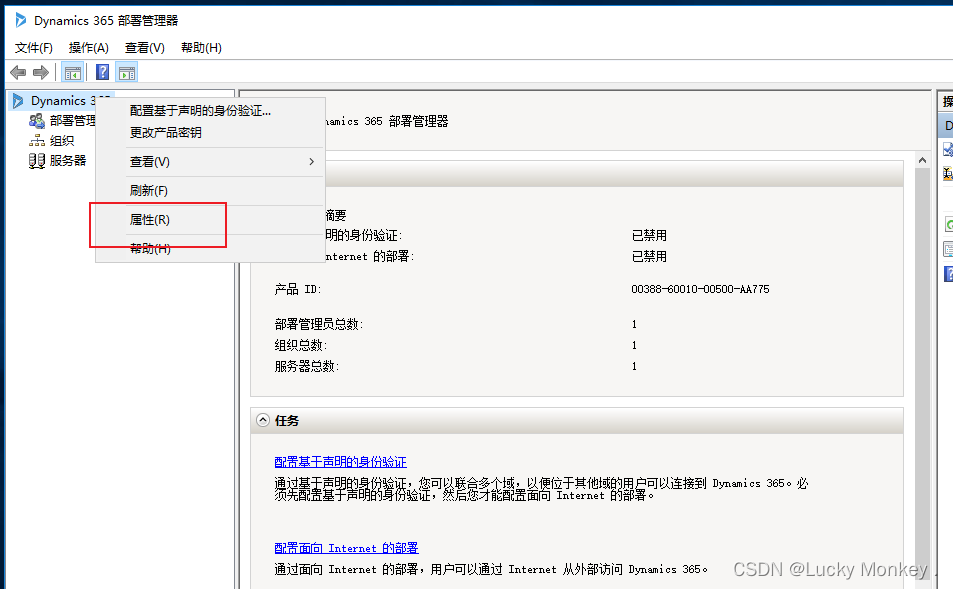Click the Forward arrow toolbar icon
953x589 pixels.
(41, 73)
